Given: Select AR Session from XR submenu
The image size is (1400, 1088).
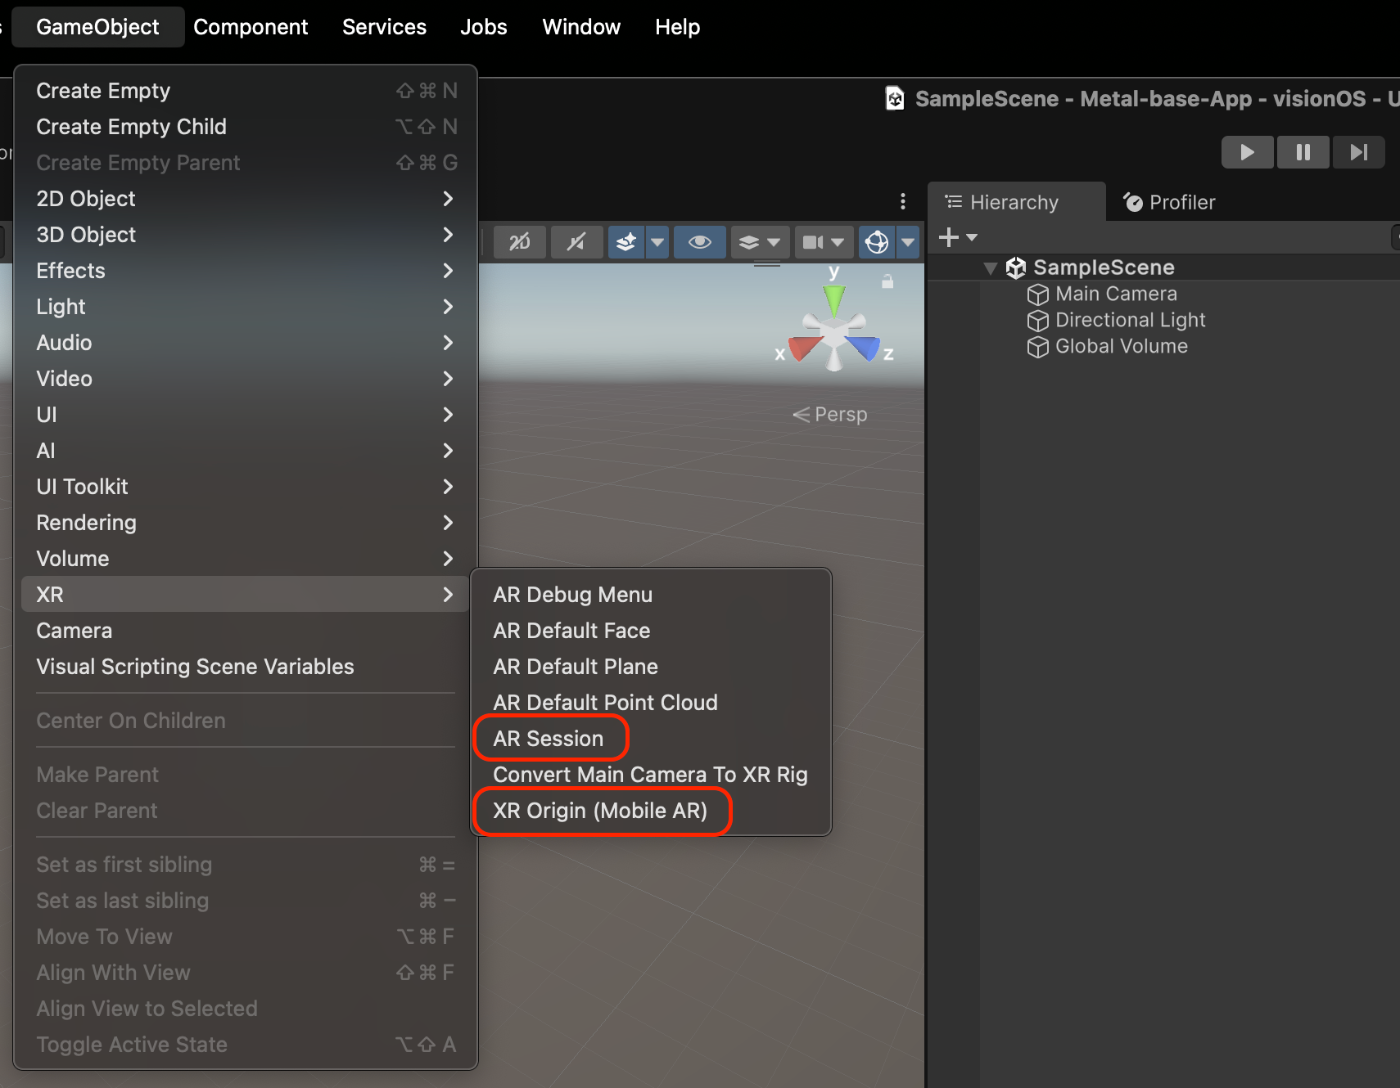Looking at the screenshot, I should pos(651,739).
